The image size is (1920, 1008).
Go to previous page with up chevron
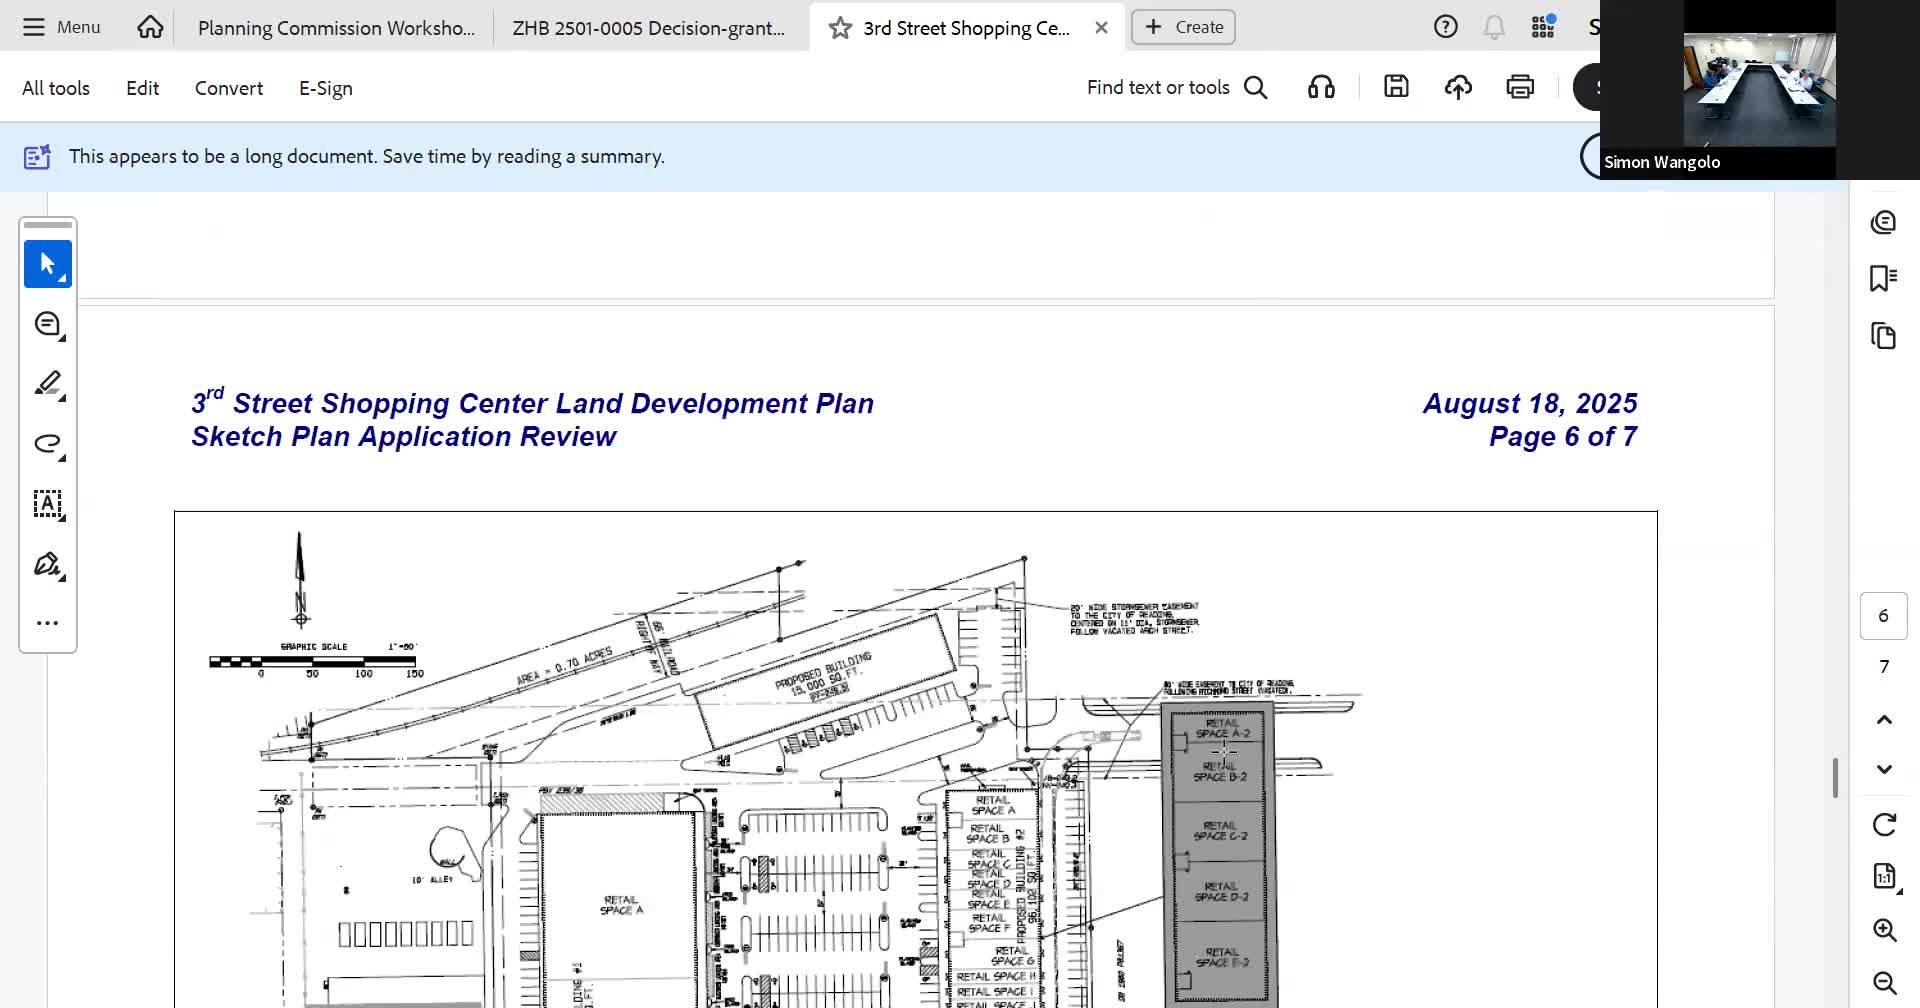coord(1884,720)
